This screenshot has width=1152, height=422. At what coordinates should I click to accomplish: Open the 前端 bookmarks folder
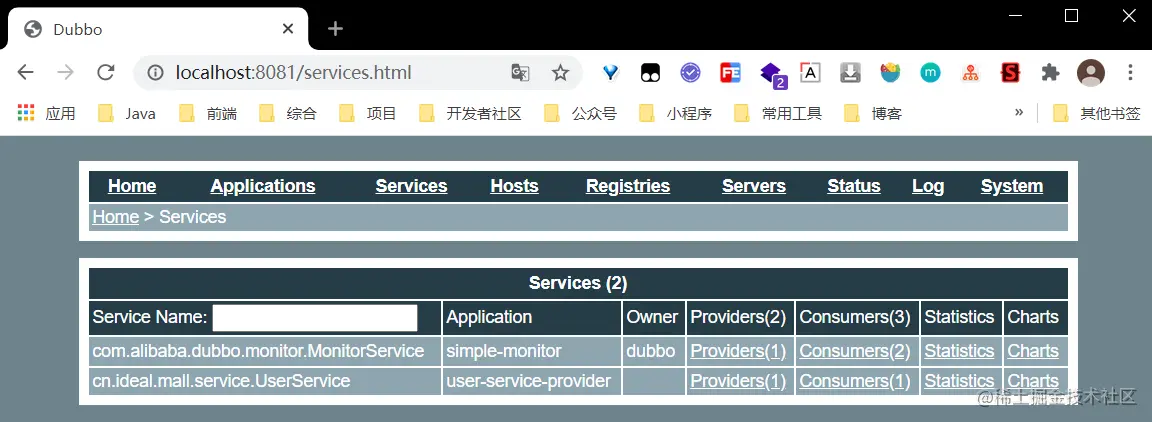[208, 113]
